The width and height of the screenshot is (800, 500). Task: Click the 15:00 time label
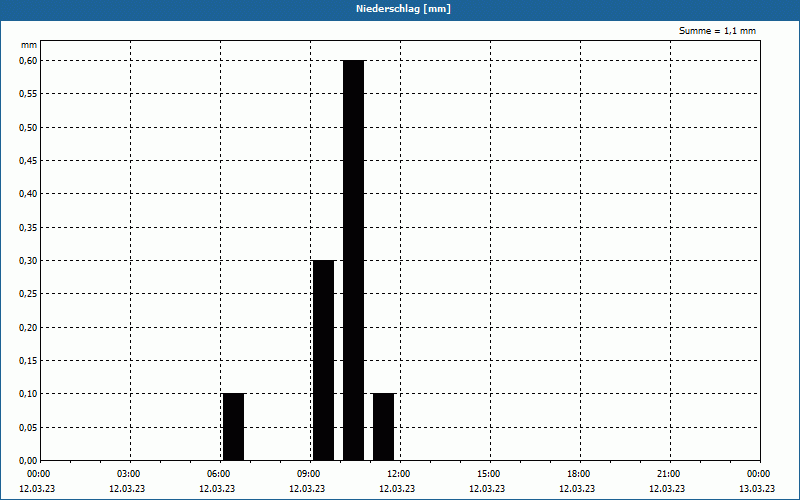[x=489, y=474]
